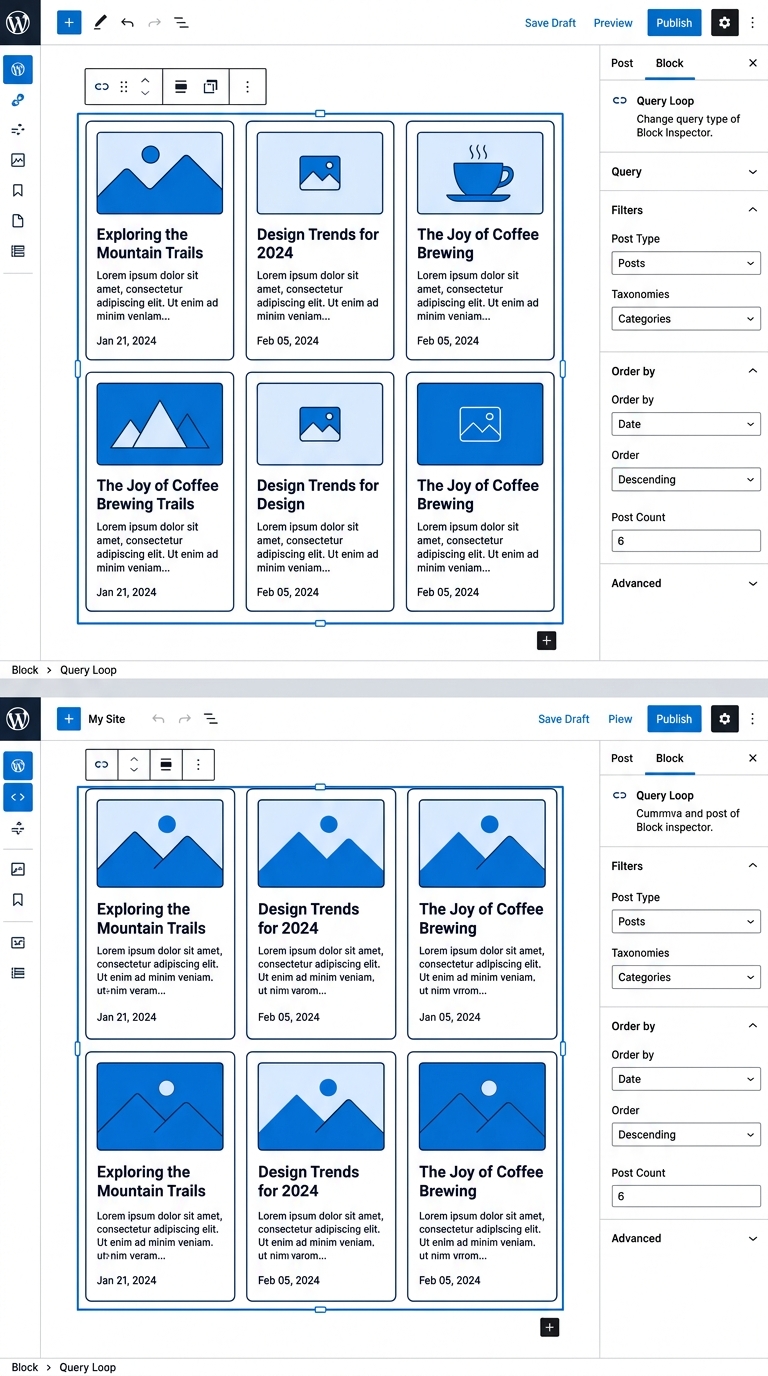Image resolution: width=768 pixels, height=1376 pixels.
Task: Select the list rows icon in top sidebar
Action: 18,251
